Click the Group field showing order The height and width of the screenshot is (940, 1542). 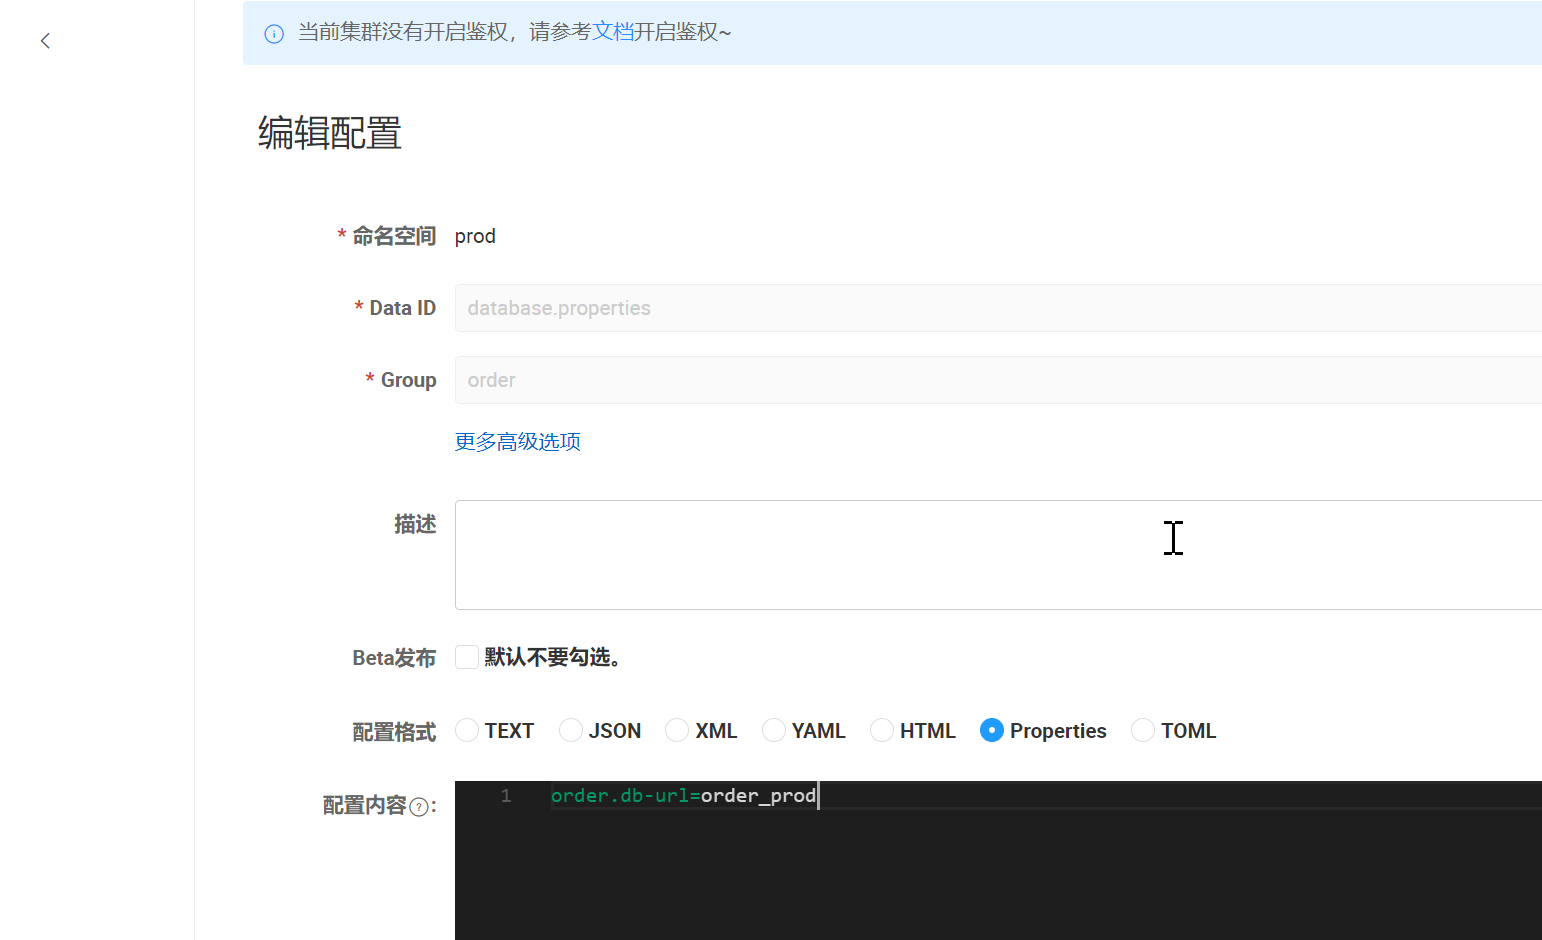998,380
